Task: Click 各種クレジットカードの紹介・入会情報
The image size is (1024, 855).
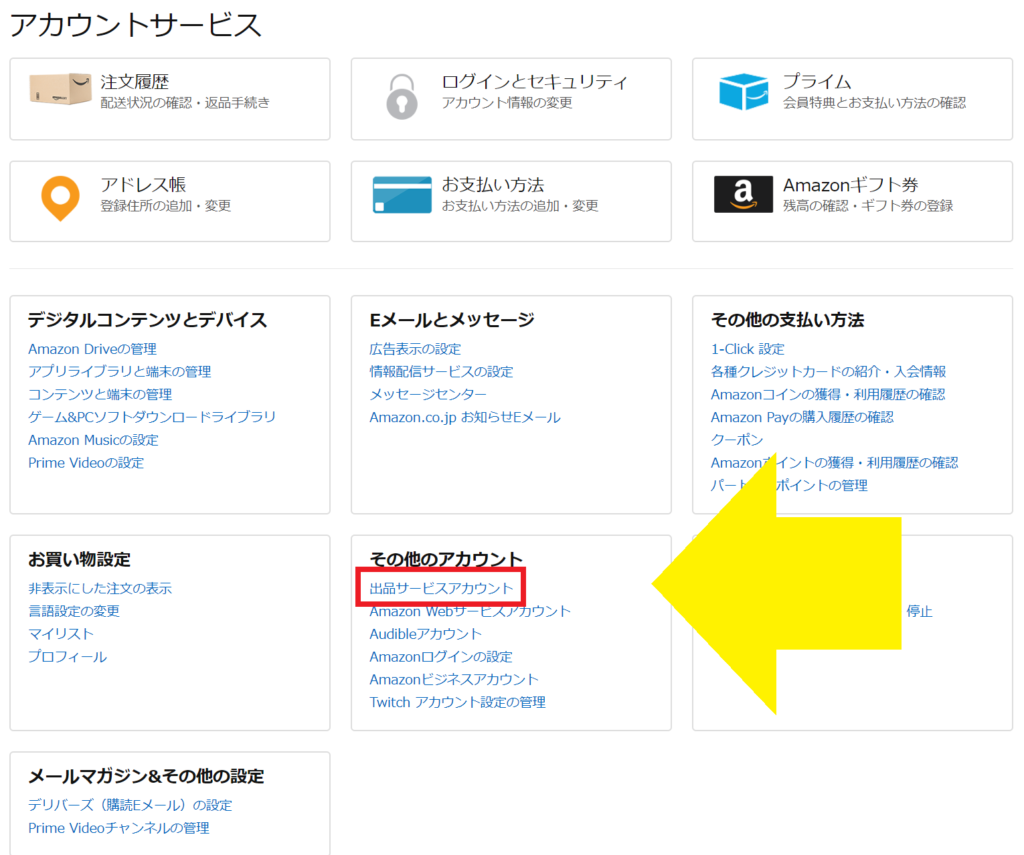Action: pos(829,372)
